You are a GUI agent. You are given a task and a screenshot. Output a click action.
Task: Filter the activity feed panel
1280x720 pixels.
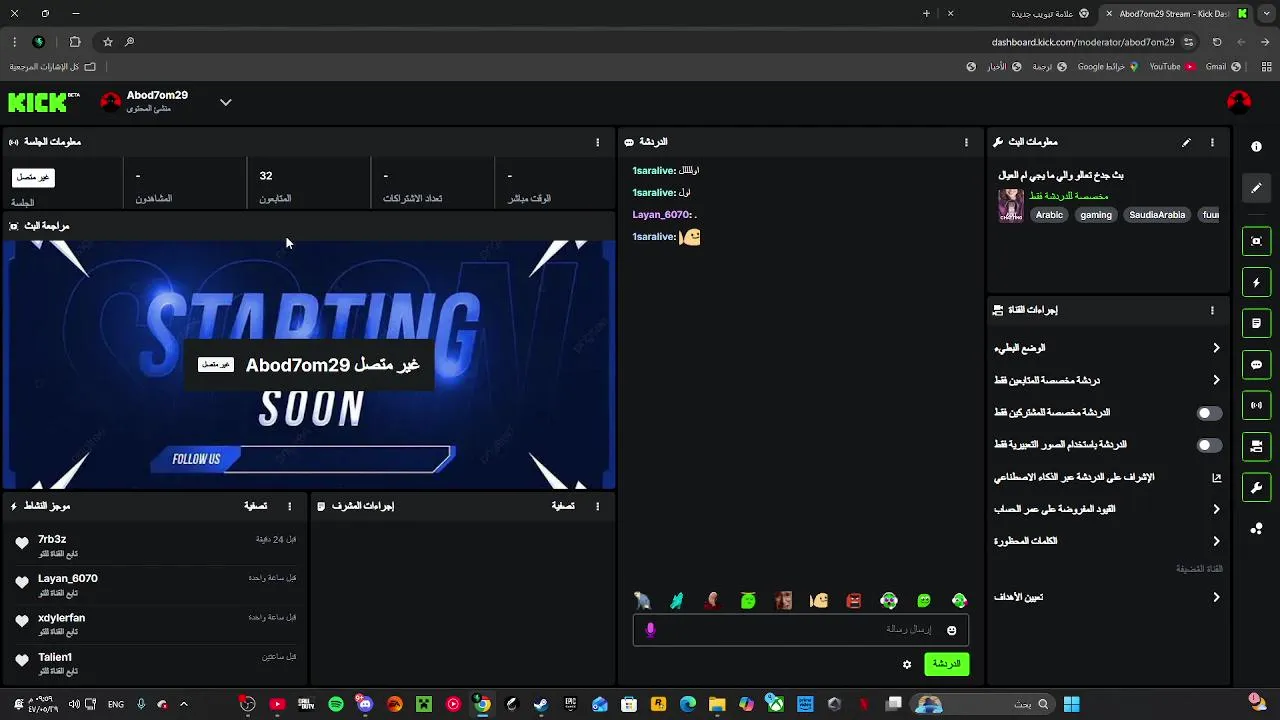(x=255, y=506)
